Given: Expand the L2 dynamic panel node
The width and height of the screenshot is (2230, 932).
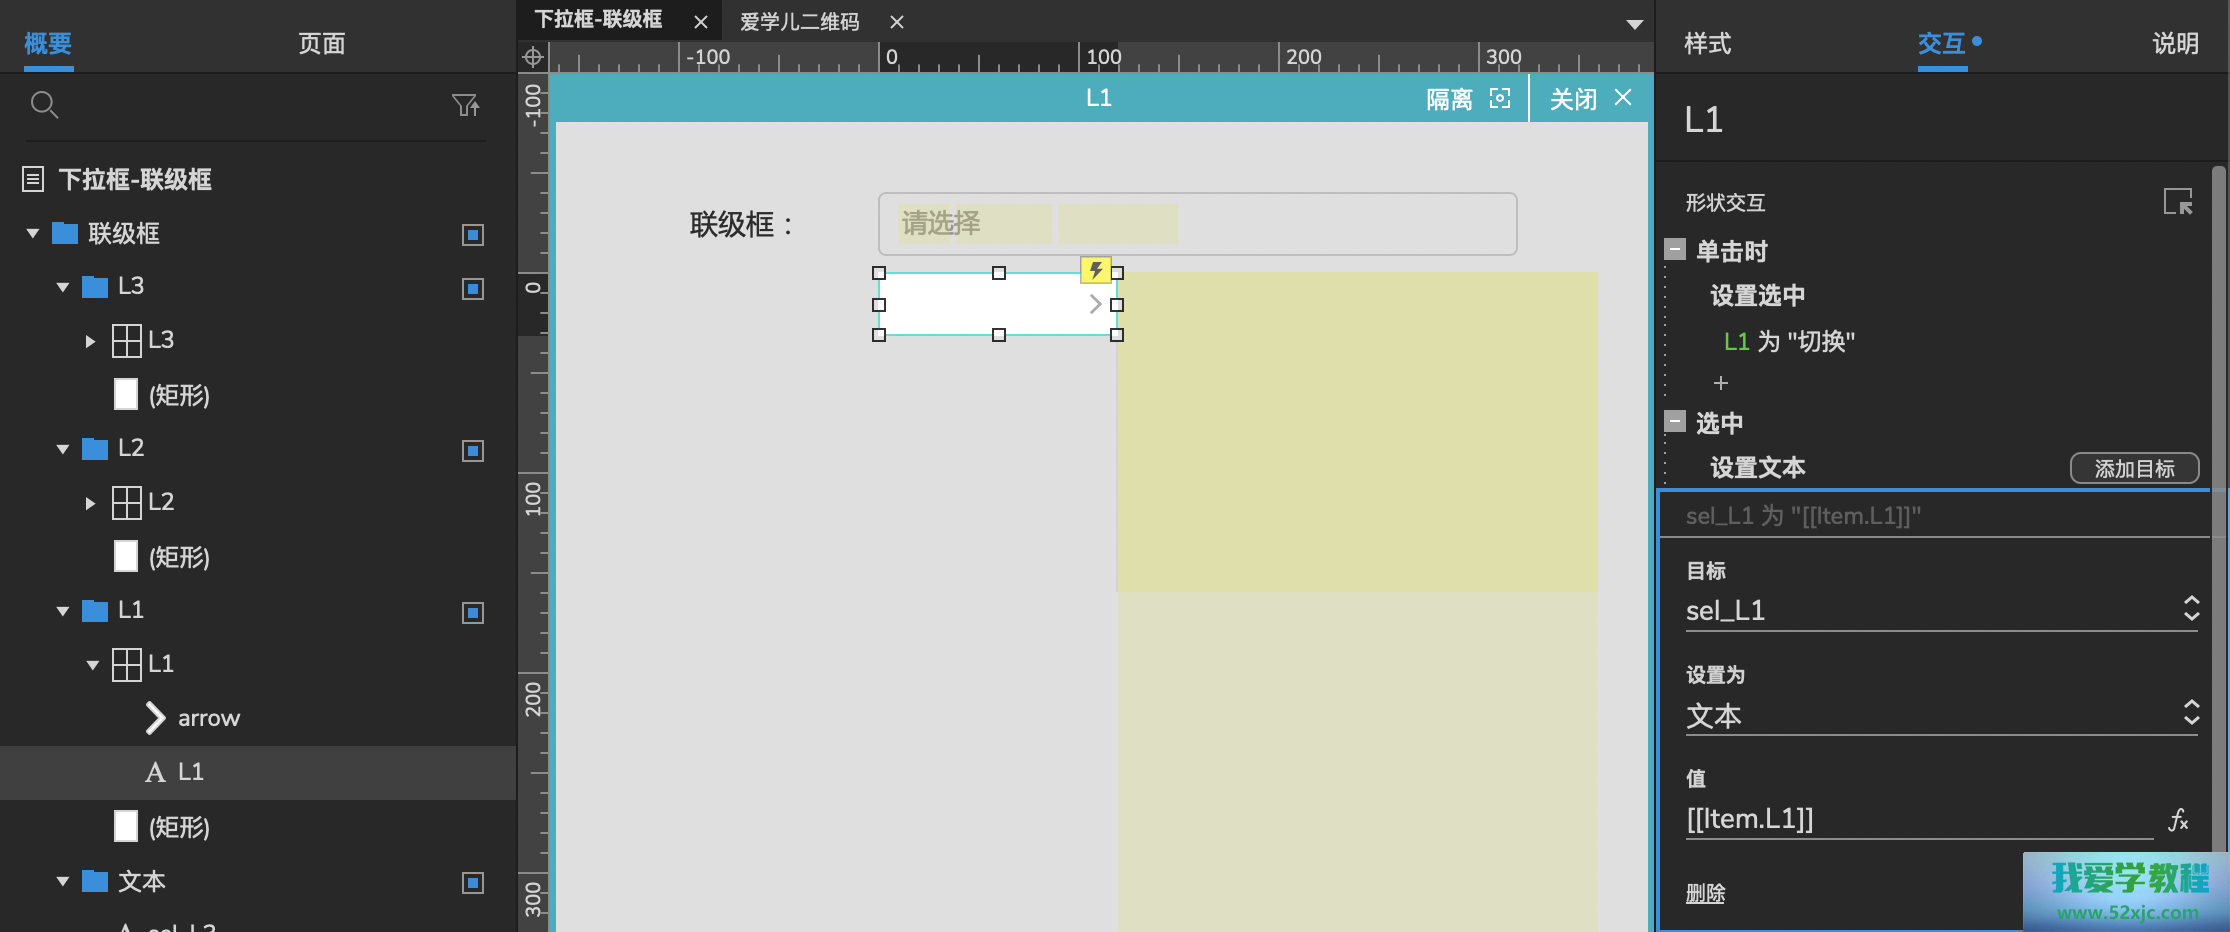Looking at the screenshot, I should [x=90, y=503].
